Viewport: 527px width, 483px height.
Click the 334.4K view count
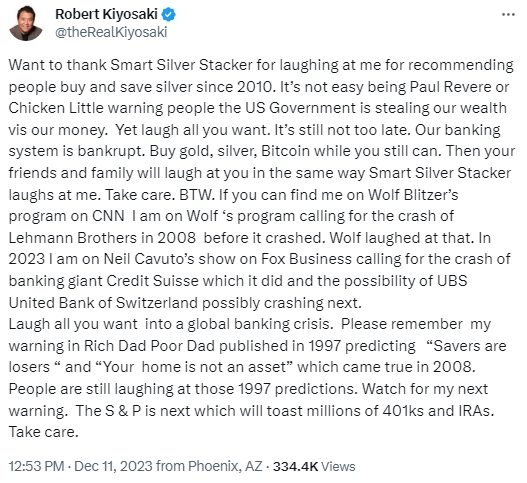295,466
